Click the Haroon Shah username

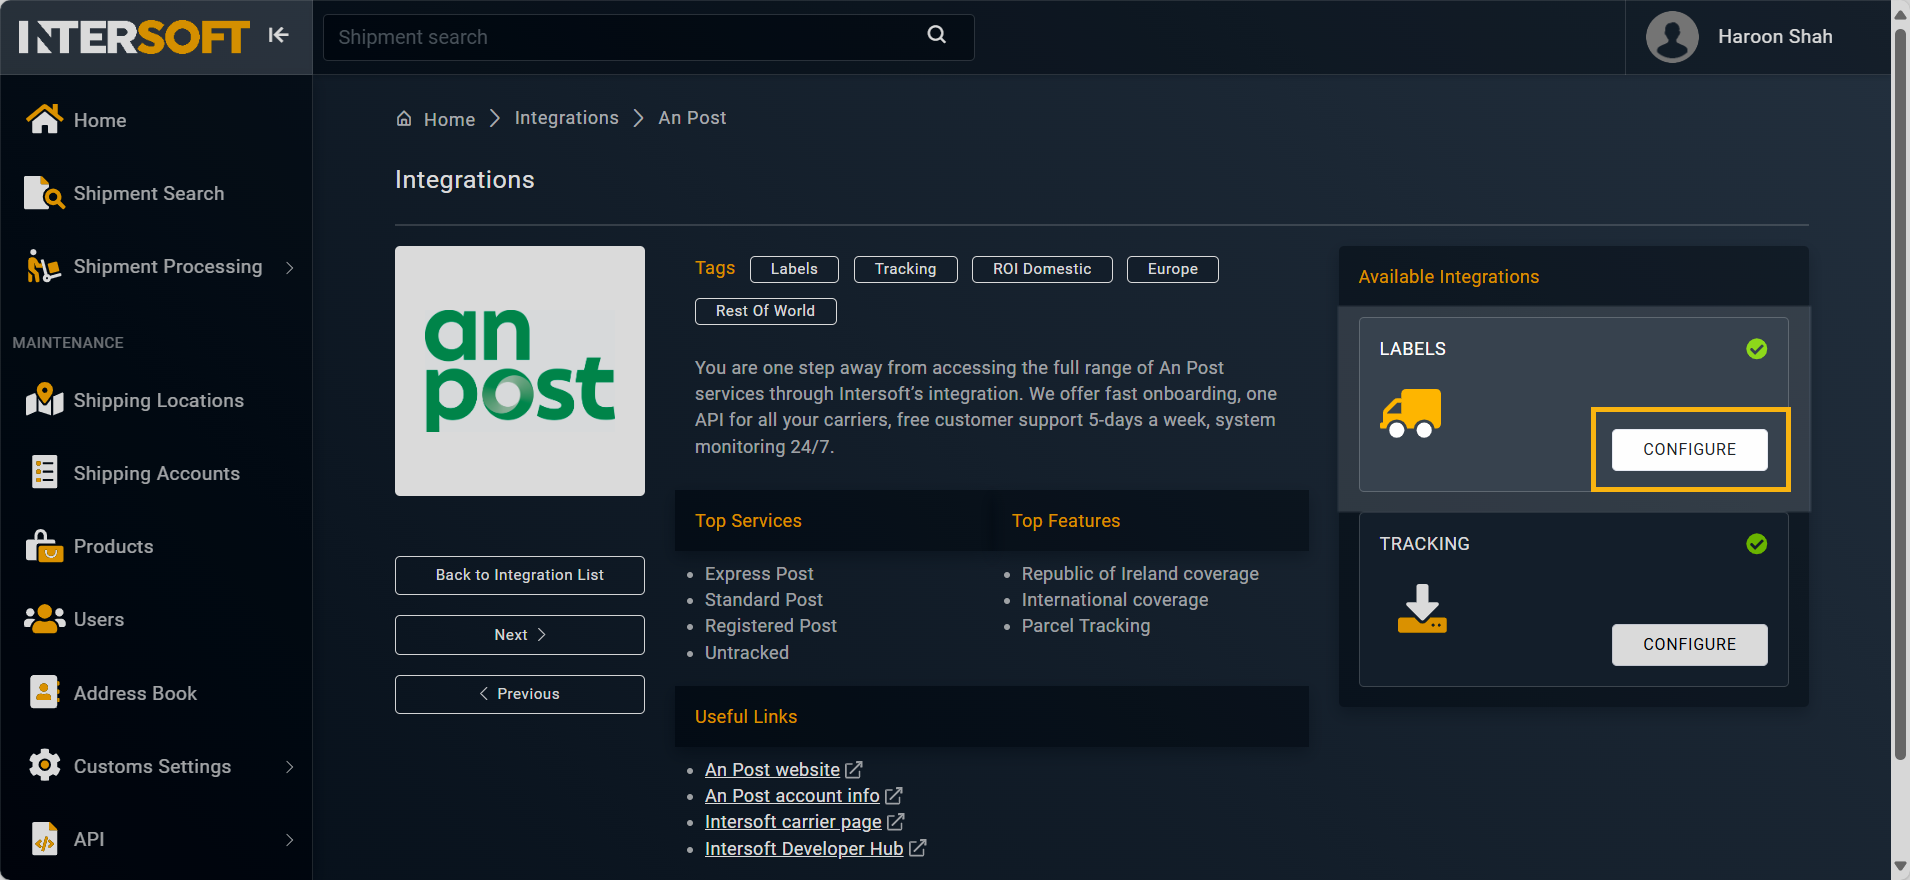1775,37
